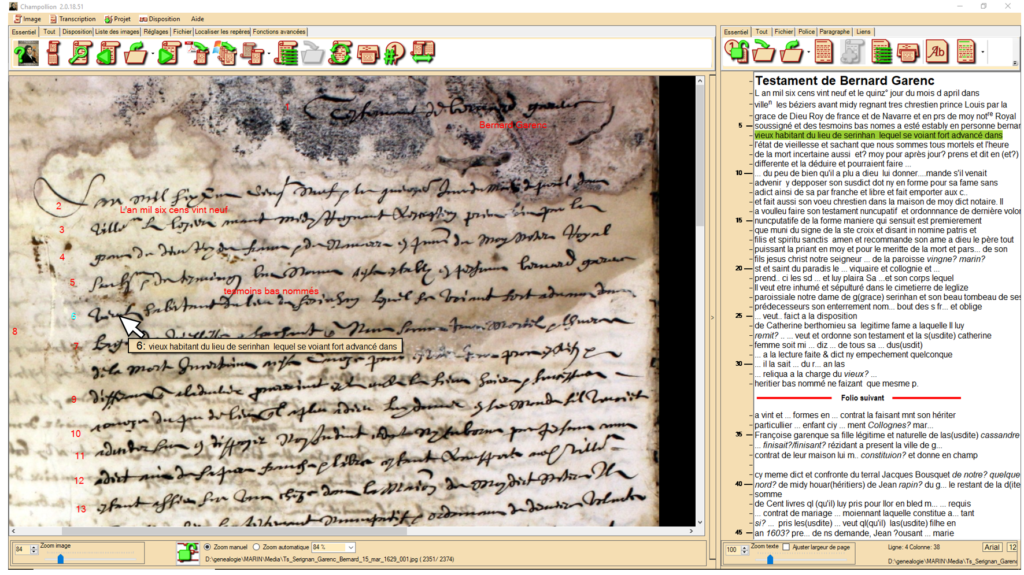The width and height of the screenshot is (1024, 575).
Task: Switch to Localiser les repères tab
Action: pos(222,31)
